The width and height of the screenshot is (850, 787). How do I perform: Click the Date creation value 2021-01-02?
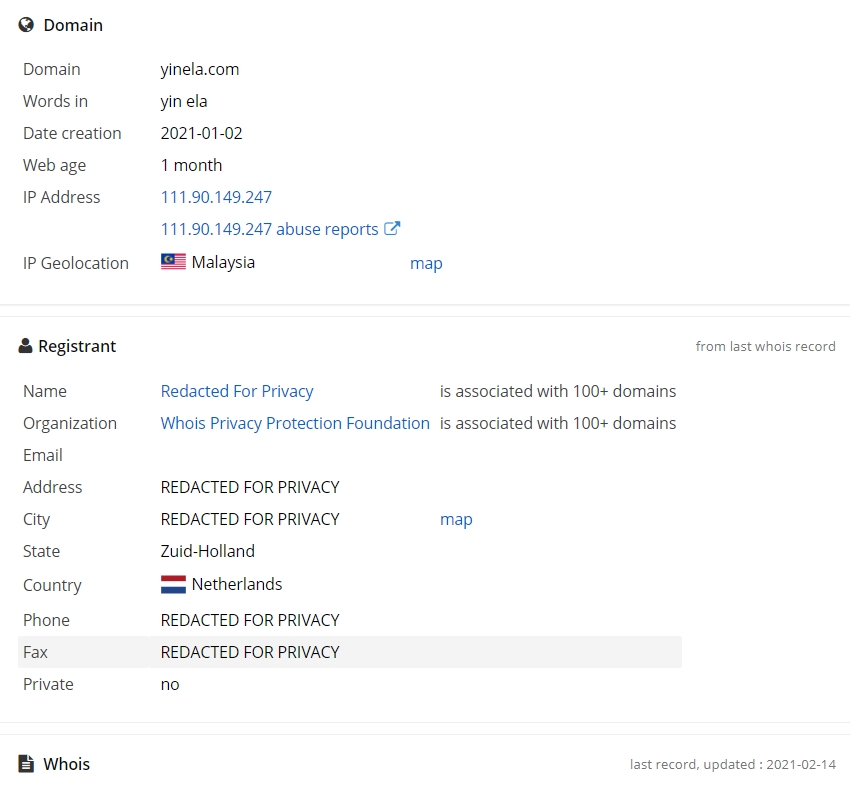(x=202, y=133)
